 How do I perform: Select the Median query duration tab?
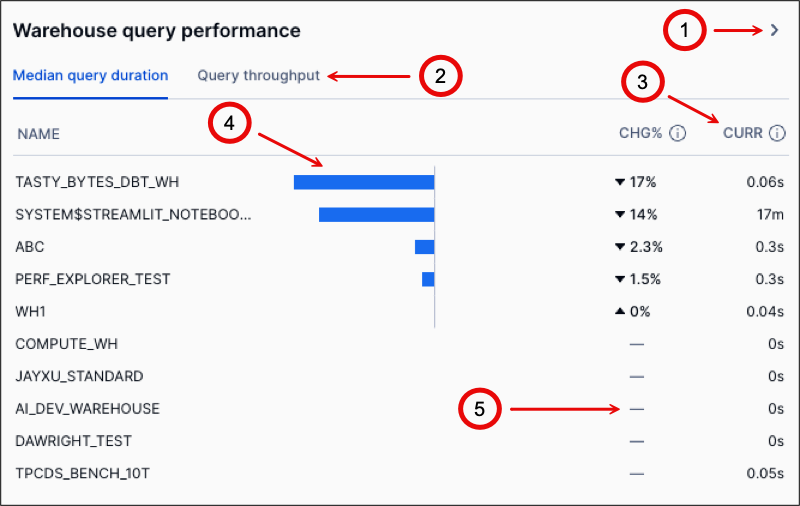[x=90, y=75]
